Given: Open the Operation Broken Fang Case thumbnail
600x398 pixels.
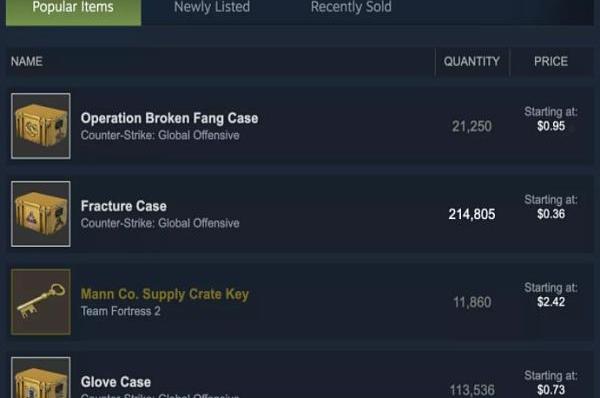Looking at the screenshot, I should pyautogui.click(x=41, y=126).
